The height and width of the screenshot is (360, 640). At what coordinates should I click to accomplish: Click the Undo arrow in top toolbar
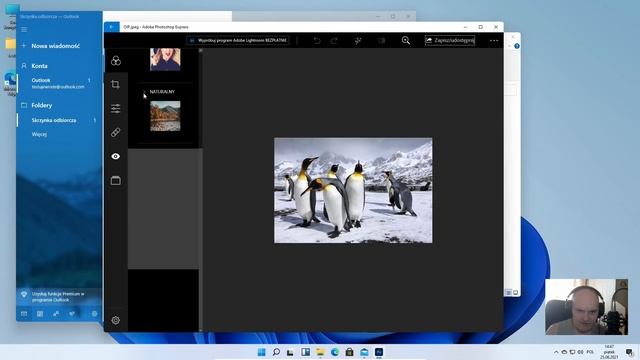coord(317,40)
